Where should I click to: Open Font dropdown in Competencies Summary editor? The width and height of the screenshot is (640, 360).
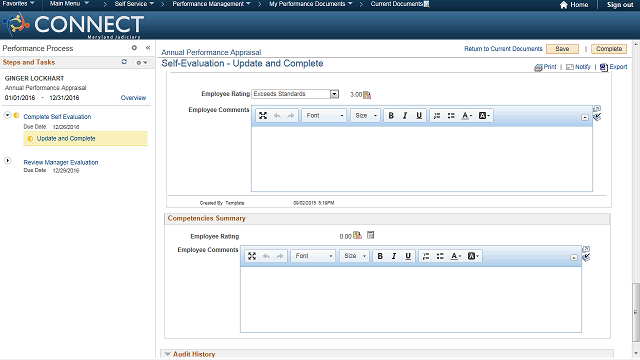pyautogui.click(x=313, y=256)
